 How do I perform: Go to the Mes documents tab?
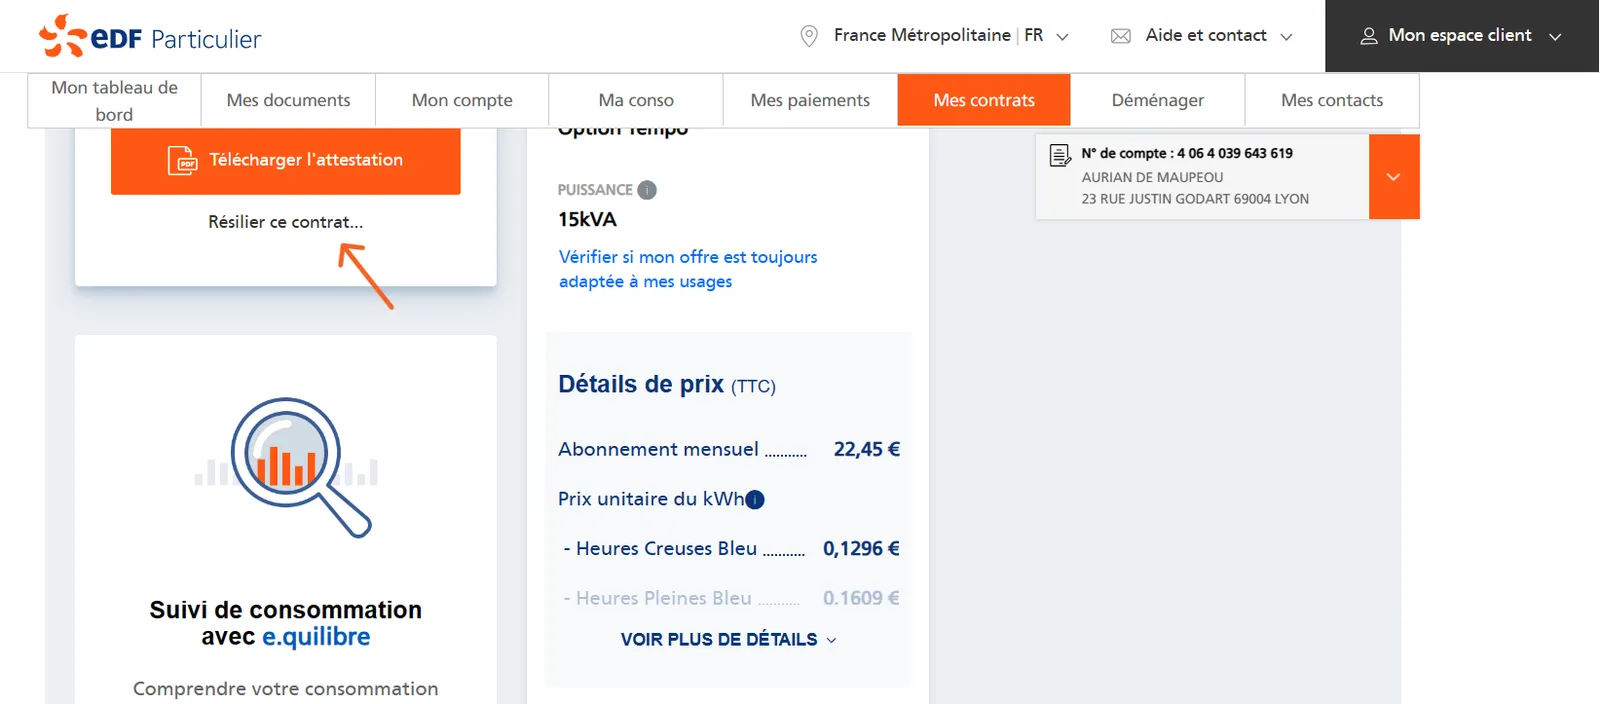click(288, 100)
